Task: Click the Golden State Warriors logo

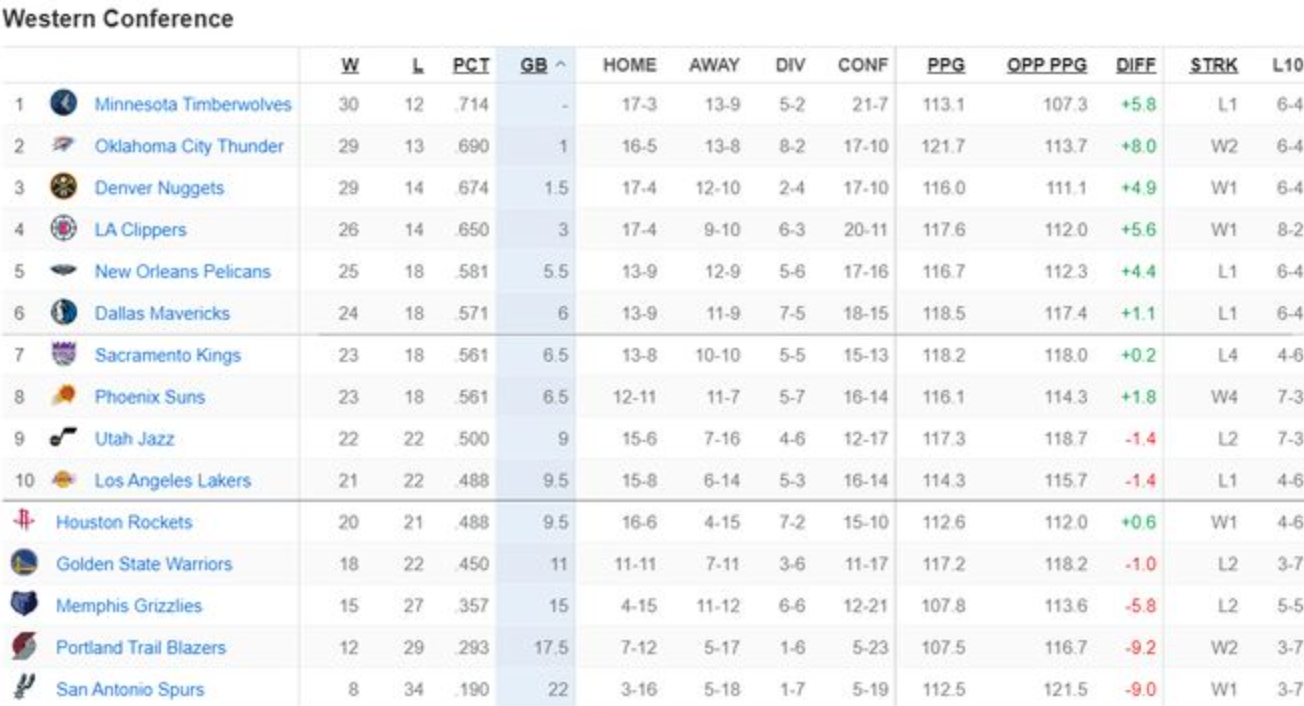Action: pyautogui.click(x=24, y=563)
